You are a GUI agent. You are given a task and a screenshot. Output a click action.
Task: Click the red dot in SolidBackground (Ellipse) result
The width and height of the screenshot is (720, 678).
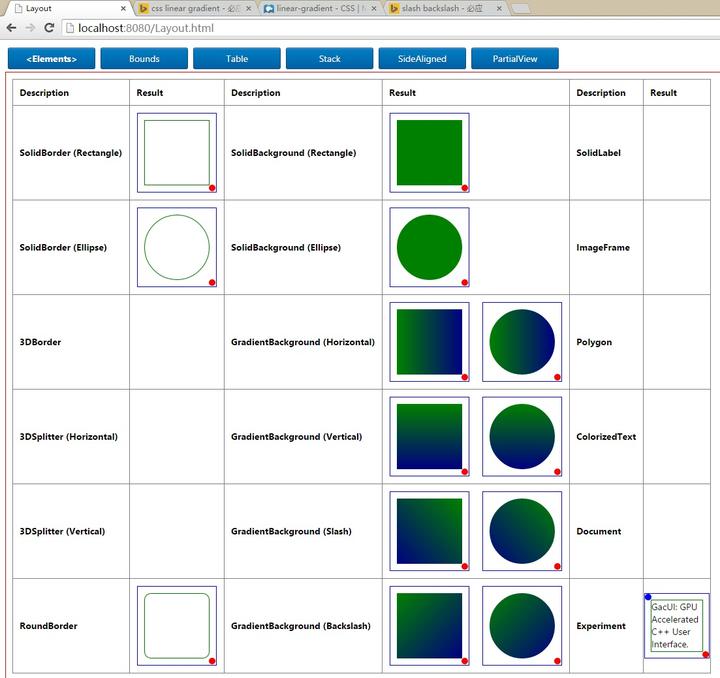click(x=465, y=283)
